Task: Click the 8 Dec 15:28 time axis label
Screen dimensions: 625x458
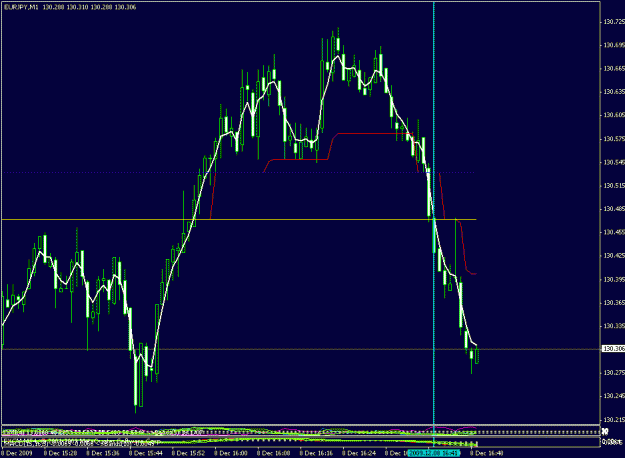Action: (61, 453)
